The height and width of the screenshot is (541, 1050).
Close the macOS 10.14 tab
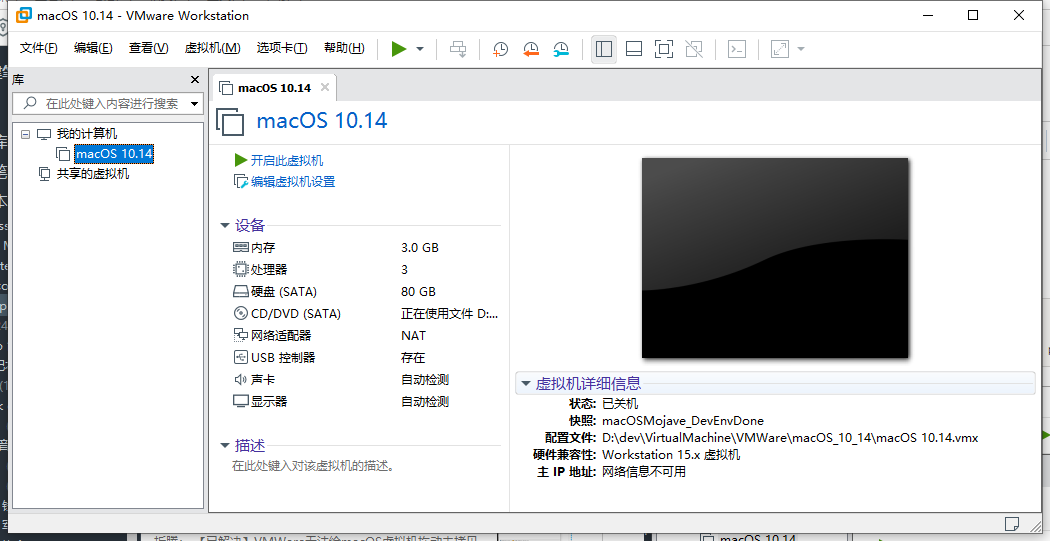325,87
